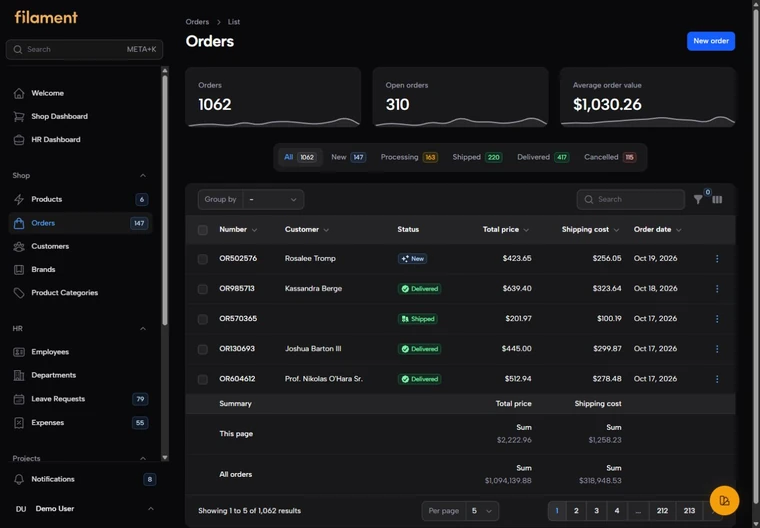
Task: Go to pagination page 3
Action: click(596, 511)
